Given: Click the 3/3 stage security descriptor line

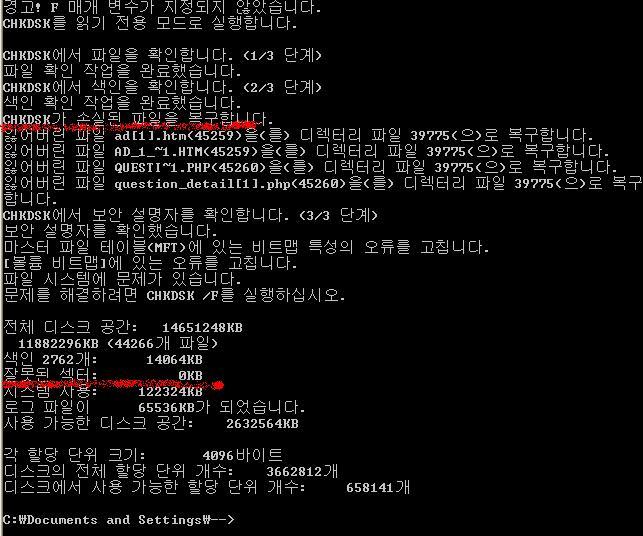Looking at the screenshot, I should pos(190,215).
